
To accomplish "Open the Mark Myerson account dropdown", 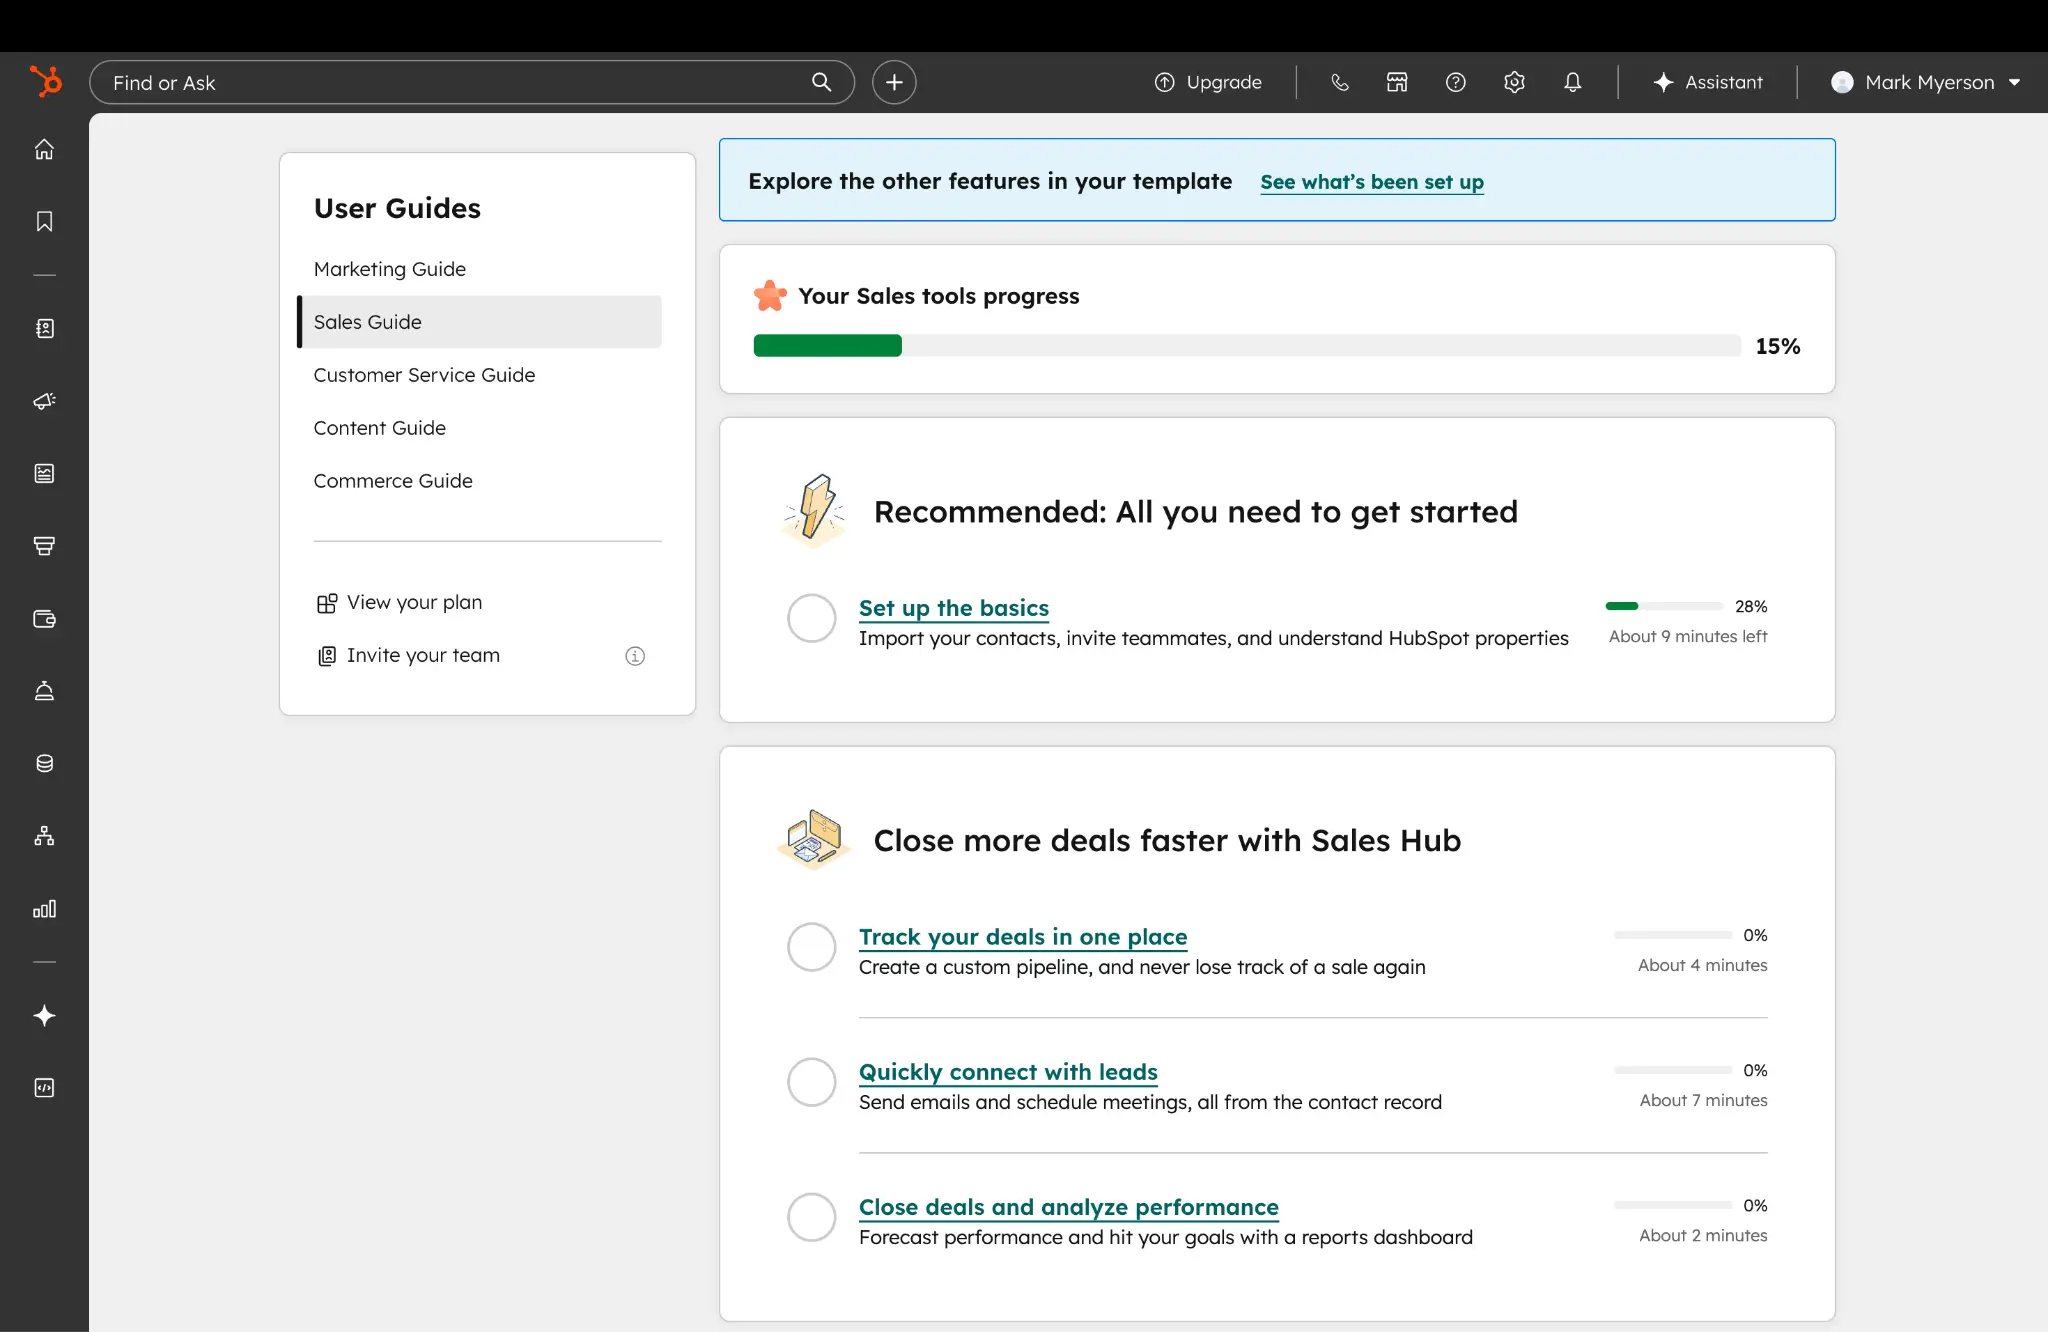I will tap(1925, 82).
